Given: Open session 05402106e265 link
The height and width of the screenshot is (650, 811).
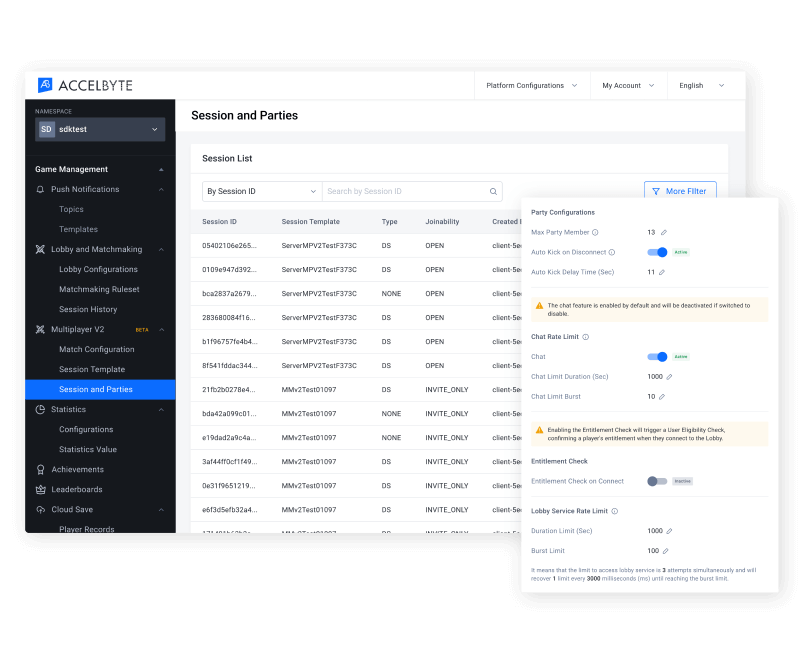Looking at the screenshot, I should coord(229,246).
